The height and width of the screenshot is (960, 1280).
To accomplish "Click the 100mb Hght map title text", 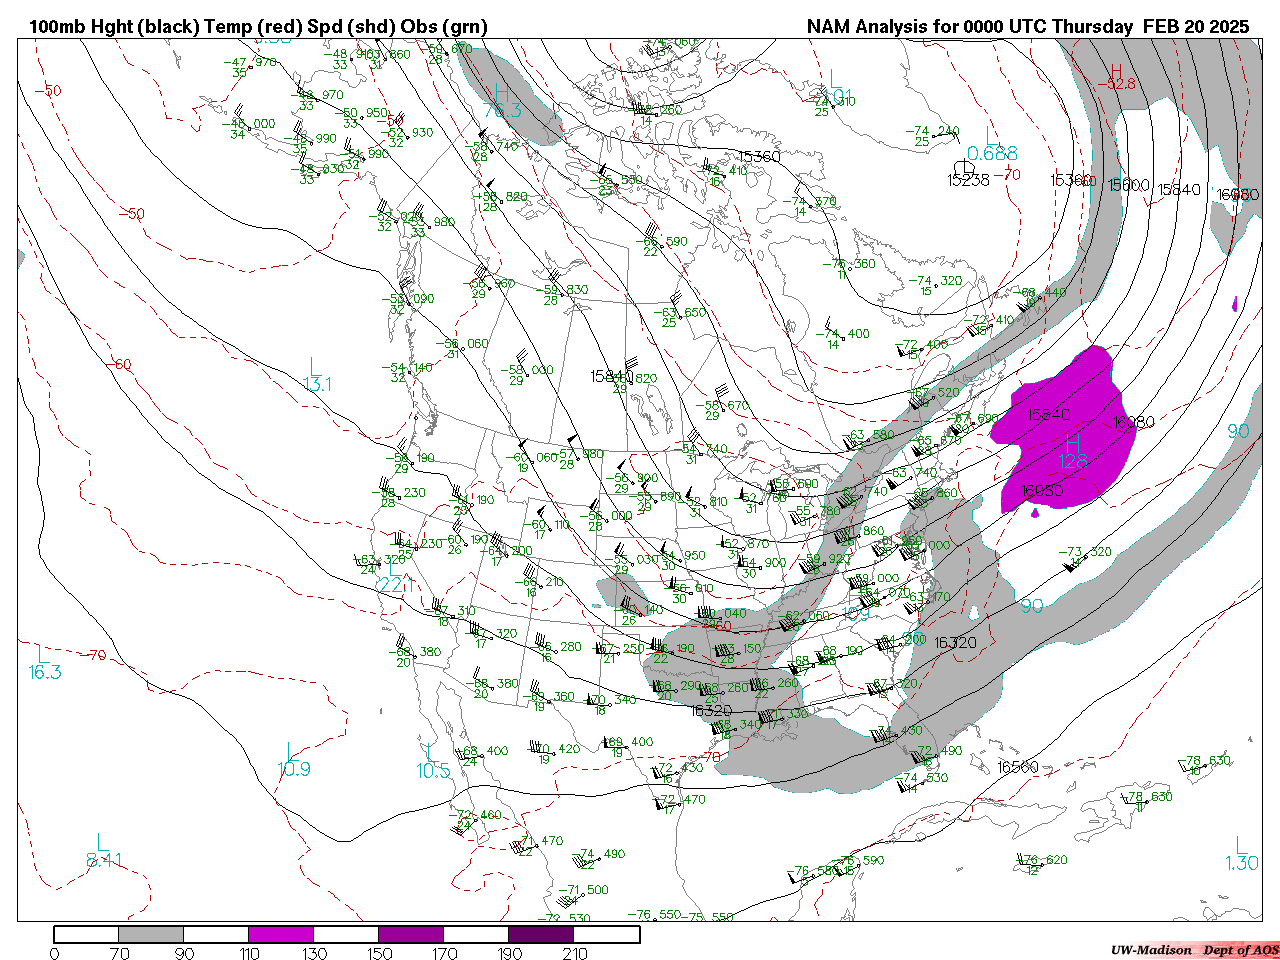I will click(x=258, y=27).
